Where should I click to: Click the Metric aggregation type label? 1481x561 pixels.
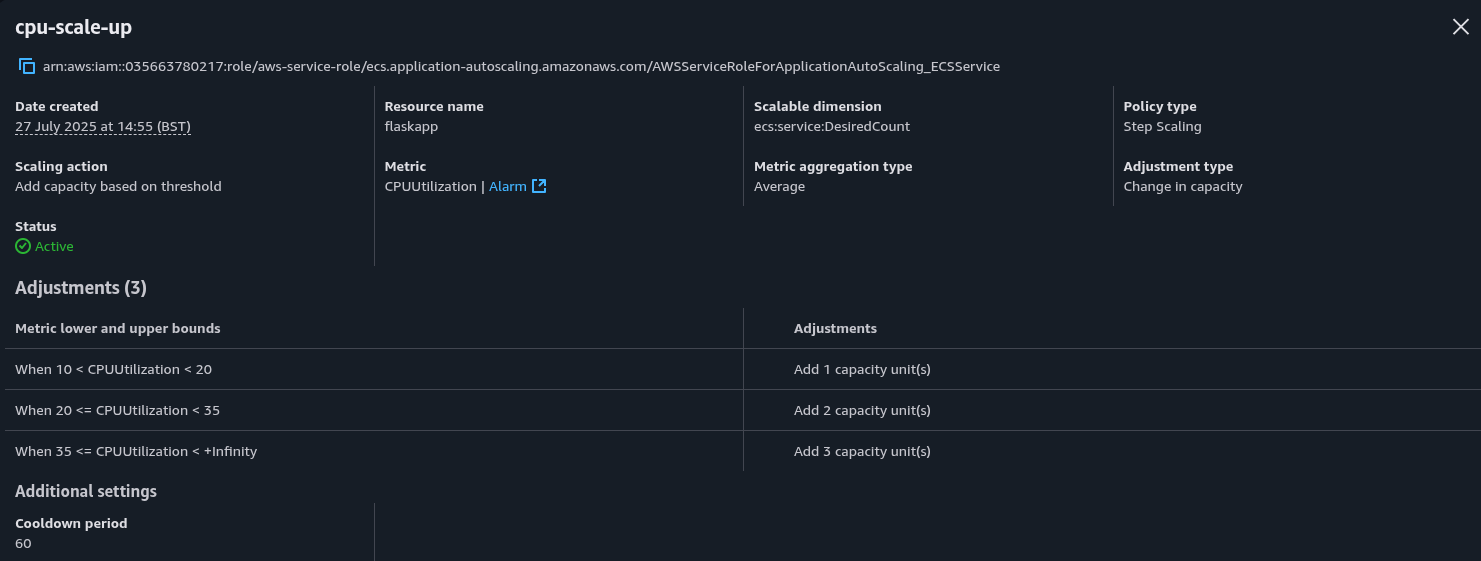(x=833, y=166)
